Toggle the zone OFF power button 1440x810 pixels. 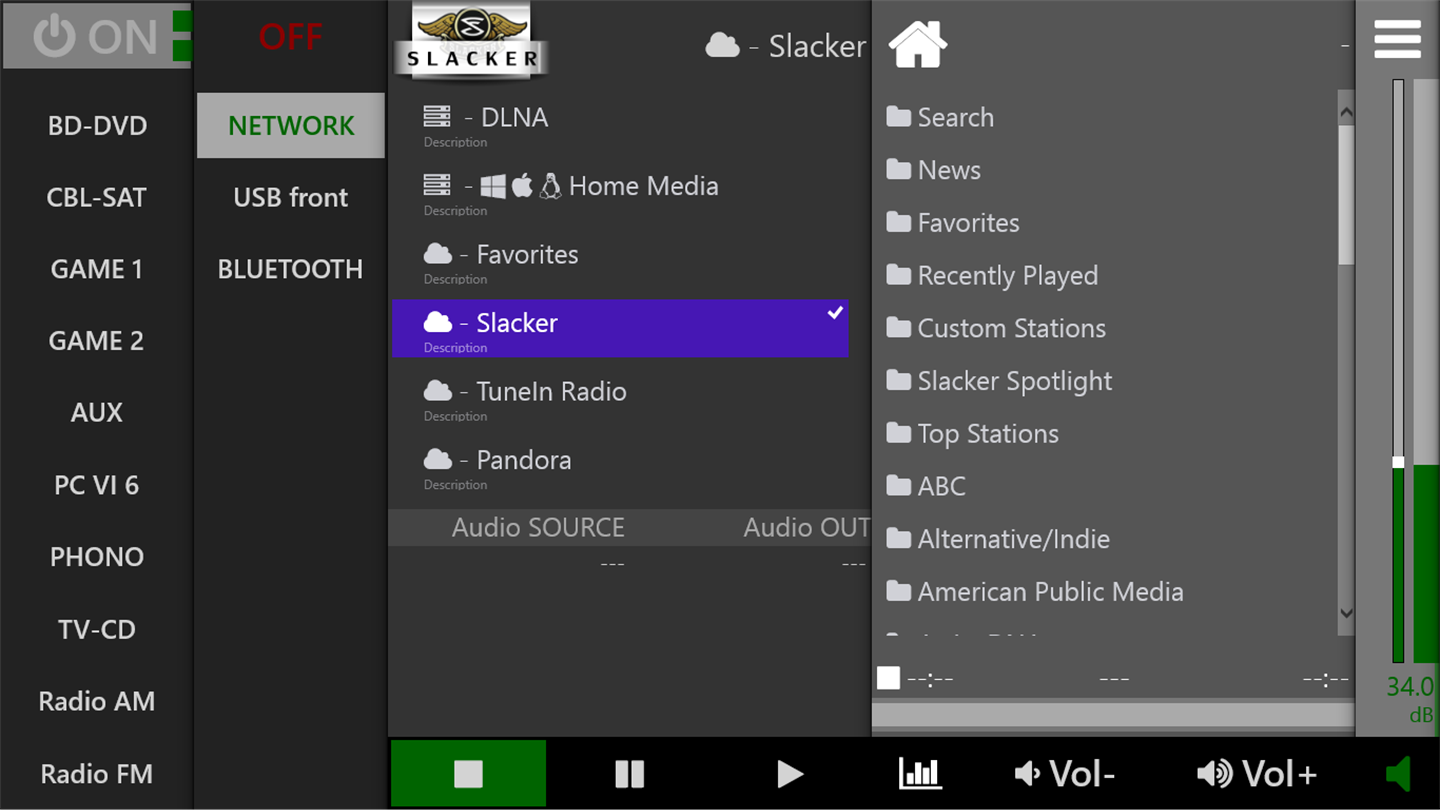pos(290,37)
